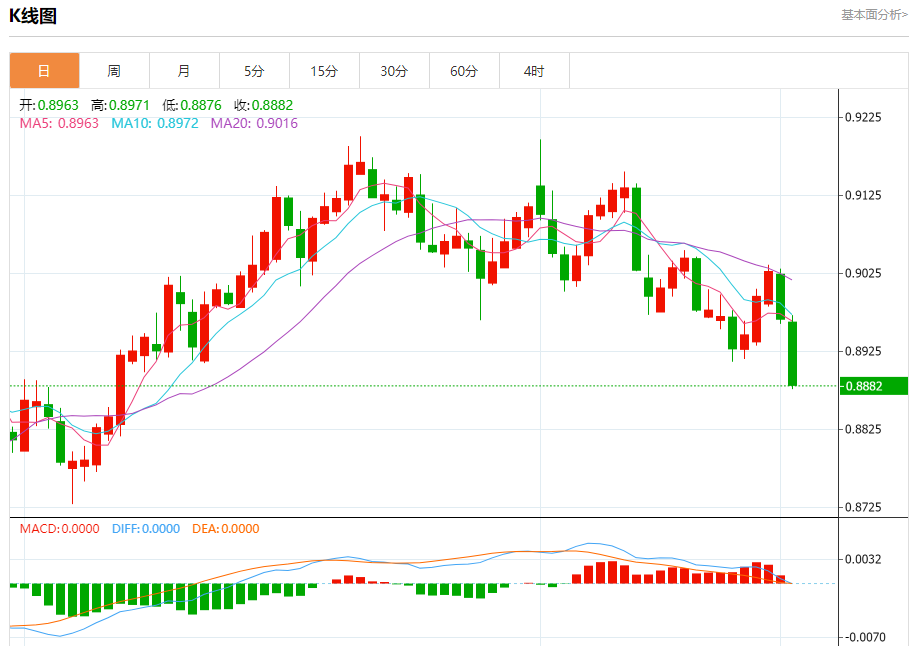Switch to the 月 monthly tab
The height and width of the screenshot is (646, 916).
[185, 71]
